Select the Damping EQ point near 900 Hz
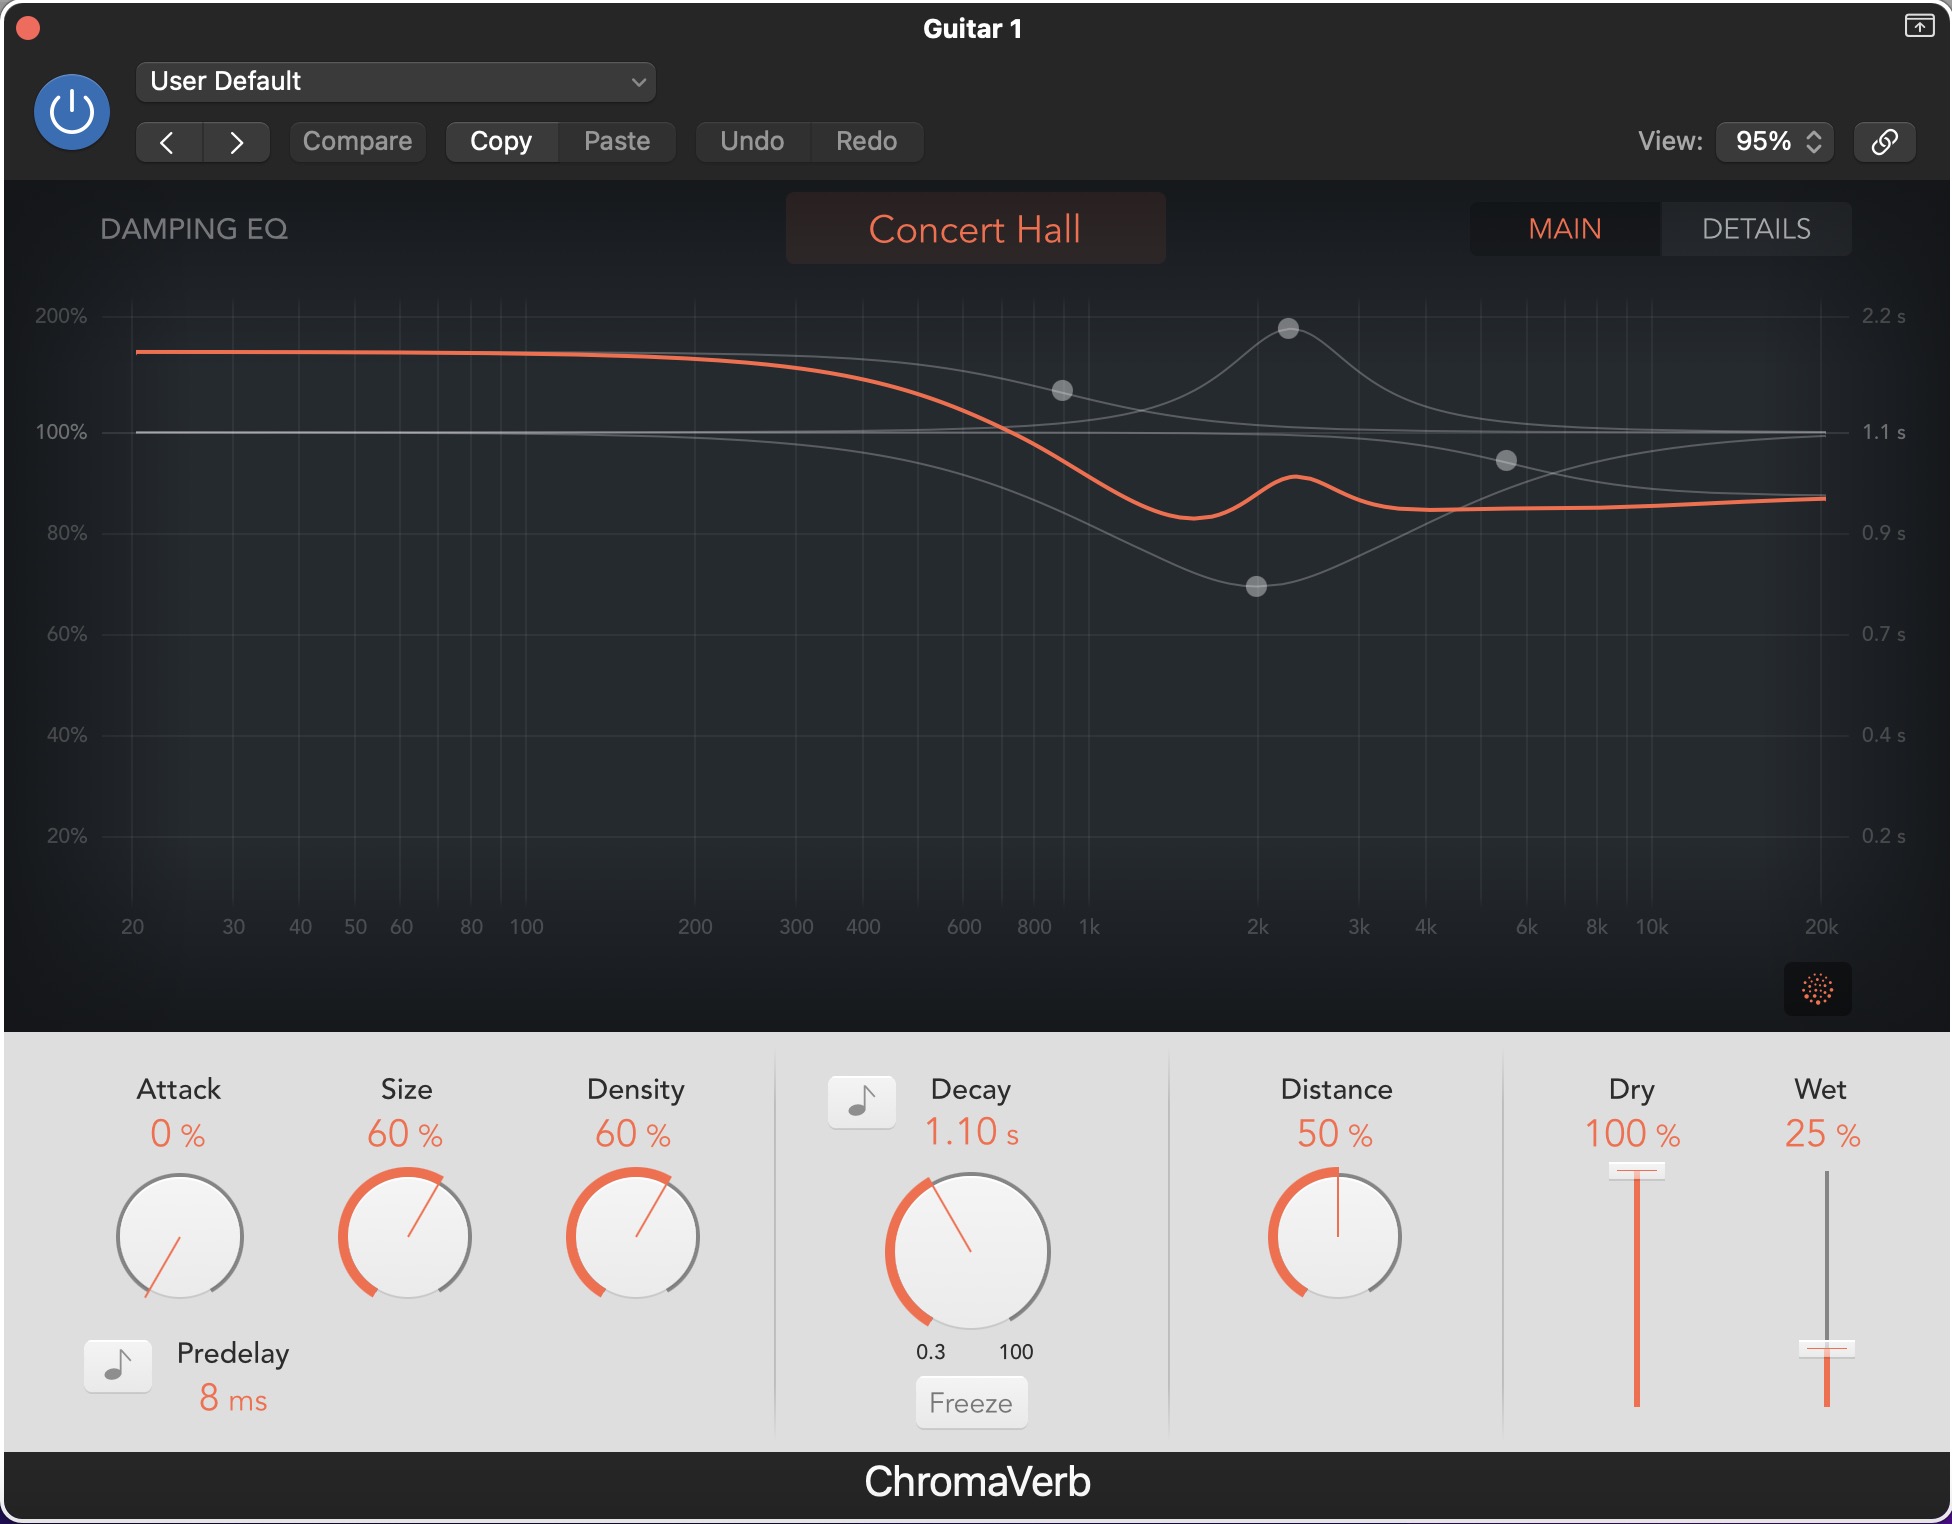1952x1524 pixels. click(x=1062, y=390)
